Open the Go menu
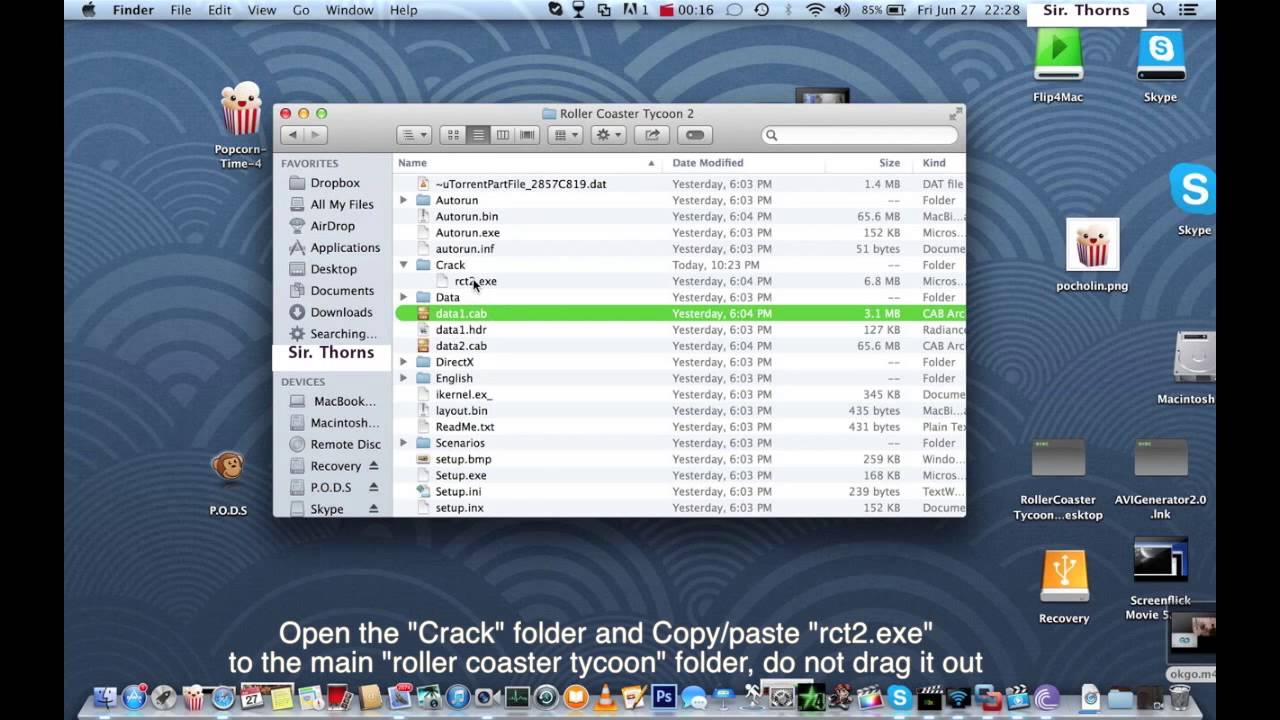 [301, 10]
